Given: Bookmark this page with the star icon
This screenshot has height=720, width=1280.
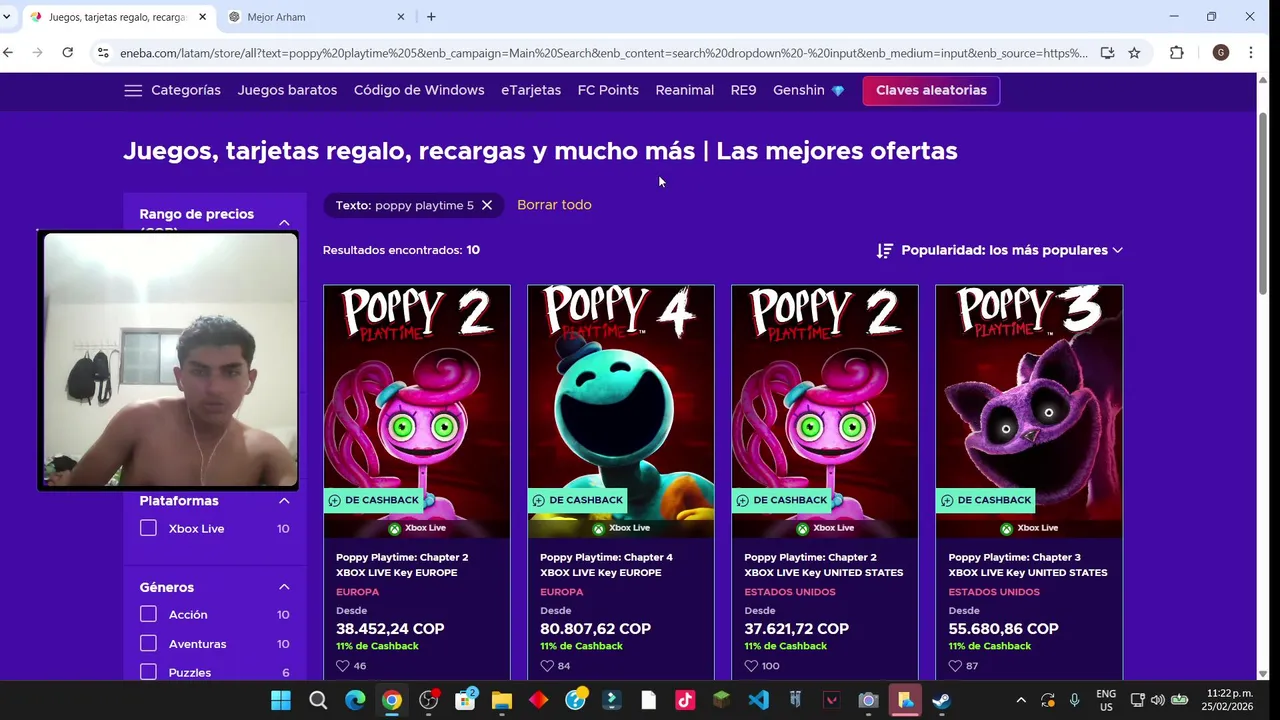Looking at the screenshot, I should pos(1134,53).
